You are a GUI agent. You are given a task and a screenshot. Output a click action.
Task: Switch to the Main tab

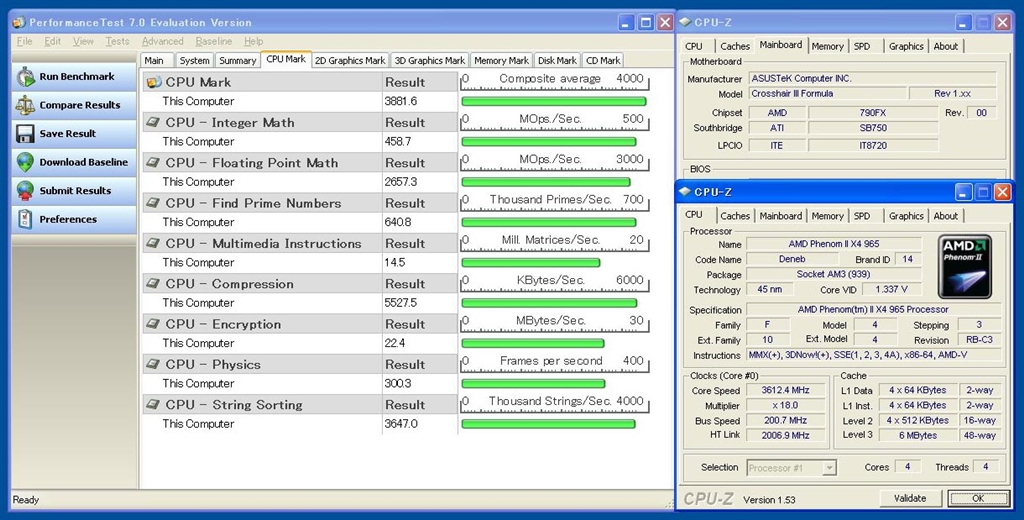[x=156, y=60]
